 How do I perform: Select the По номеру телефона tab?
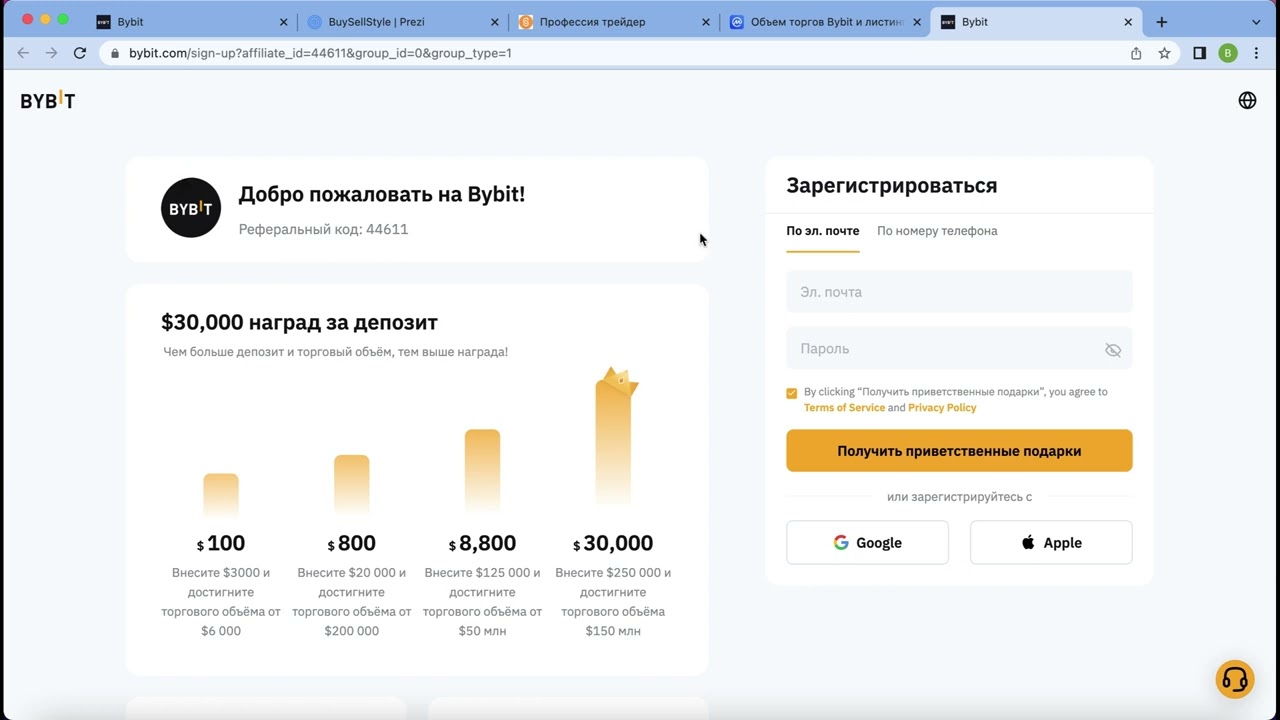click(937, 231)
